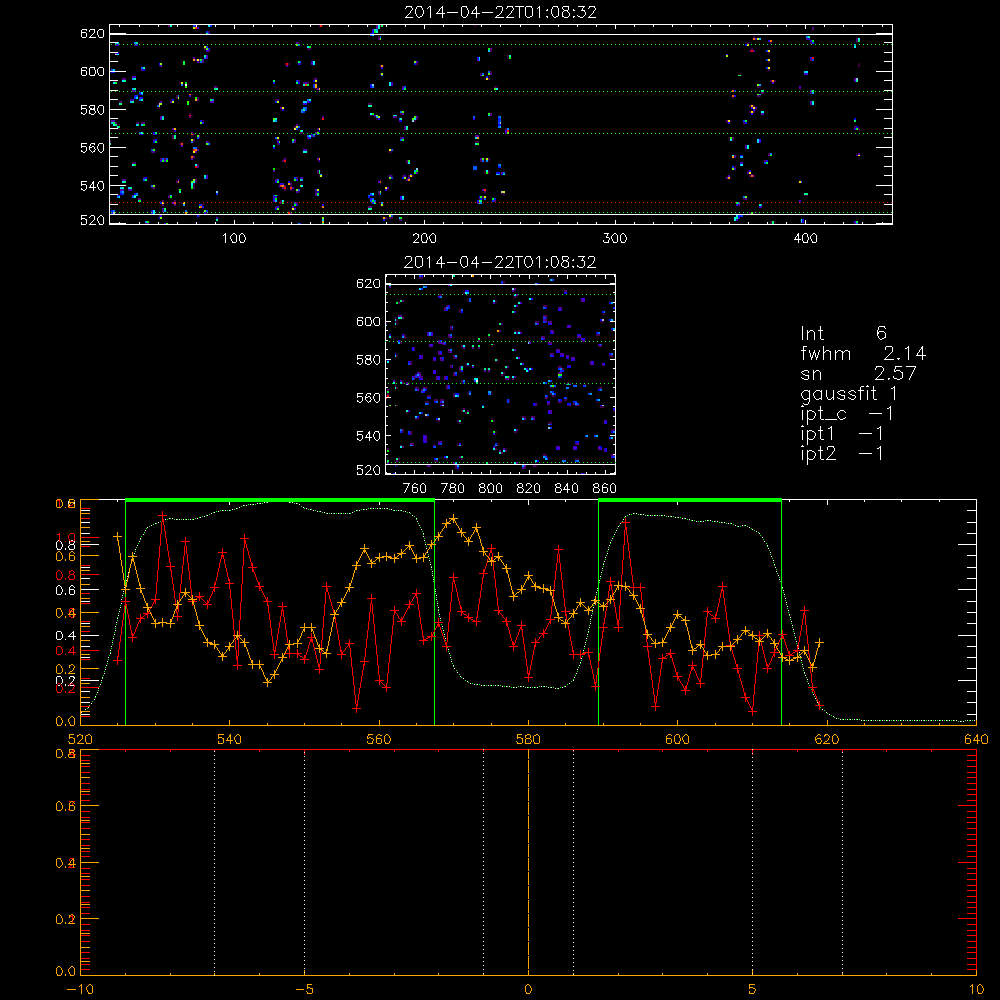Click the 820 label on middle panel x-axis
Image resolution: width=1000 pixels, height=1000 pixels.
pos(529,489)
